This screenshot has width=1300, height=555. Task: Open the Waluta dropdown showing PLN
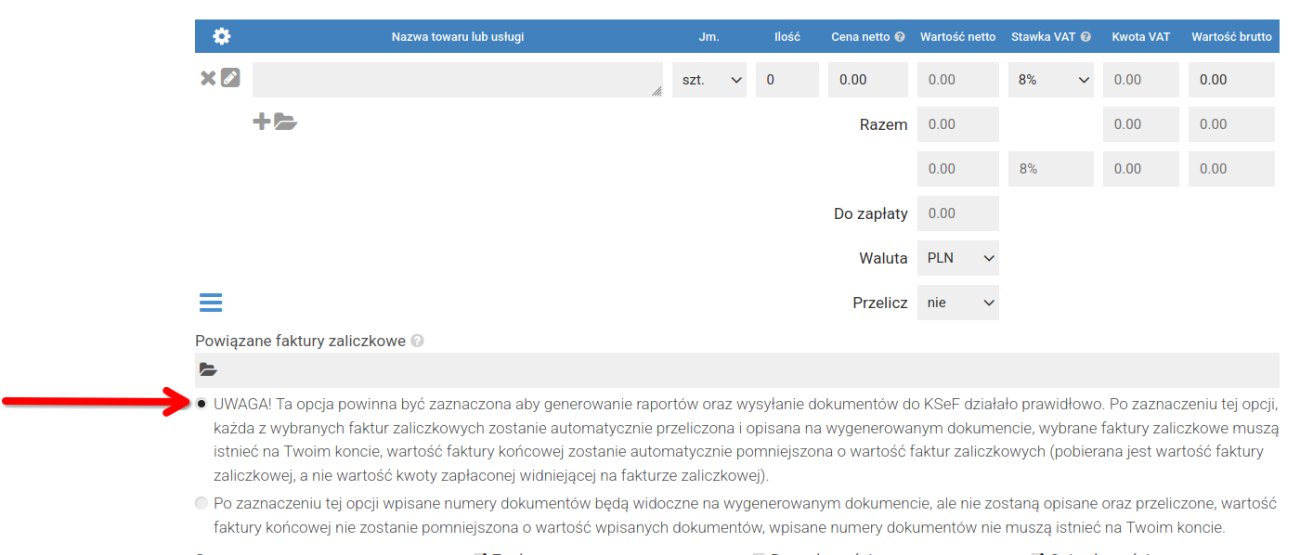958,258
